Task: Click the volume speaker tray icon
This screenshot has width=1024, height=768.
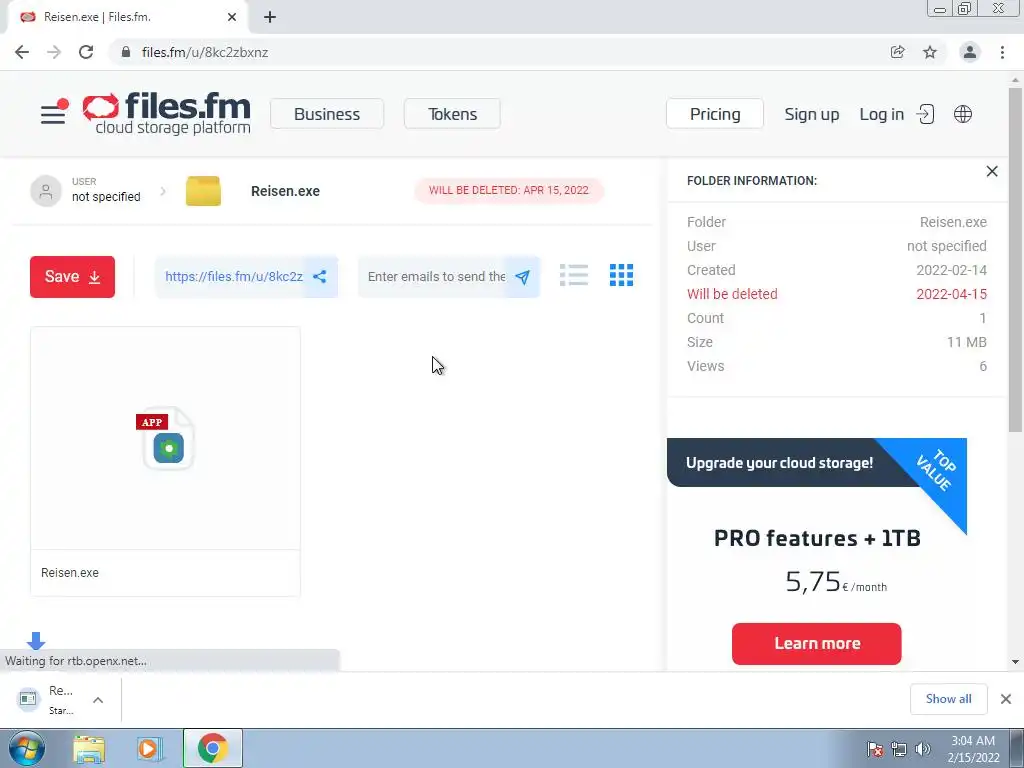Action: pyautogui.click(x=922, y=749)
